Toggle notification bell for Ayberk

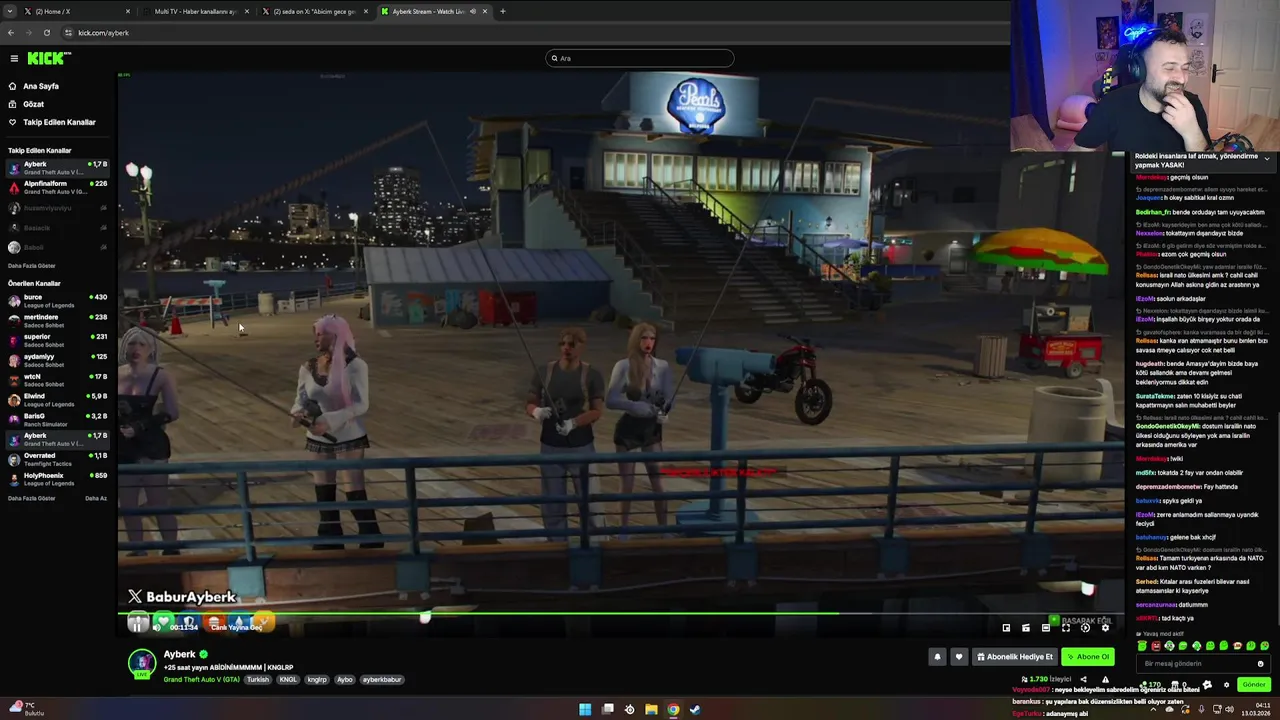point(937,657)
